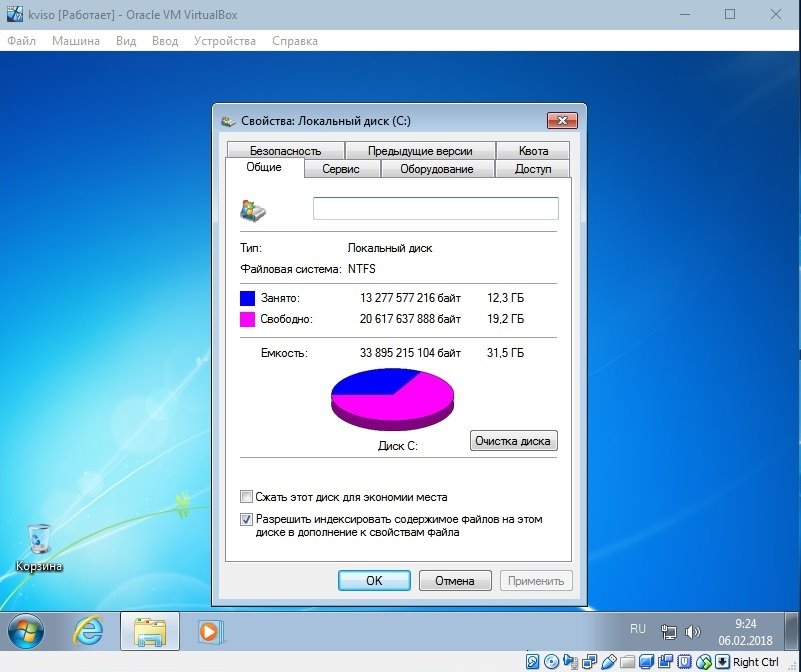
Task: Click the 'Right Ctrl' host key label
Action: tap(756, 662)
